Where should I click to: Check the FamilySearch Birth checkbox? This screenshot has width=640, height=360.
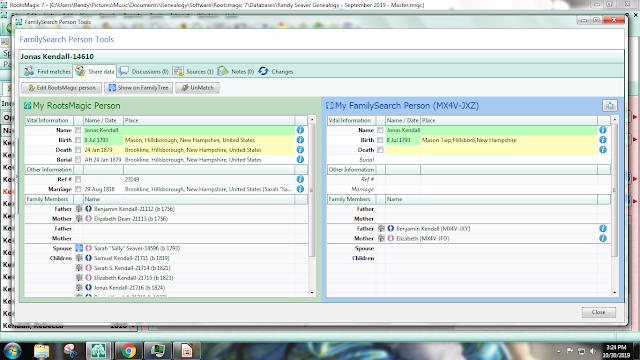coord(380,140)
